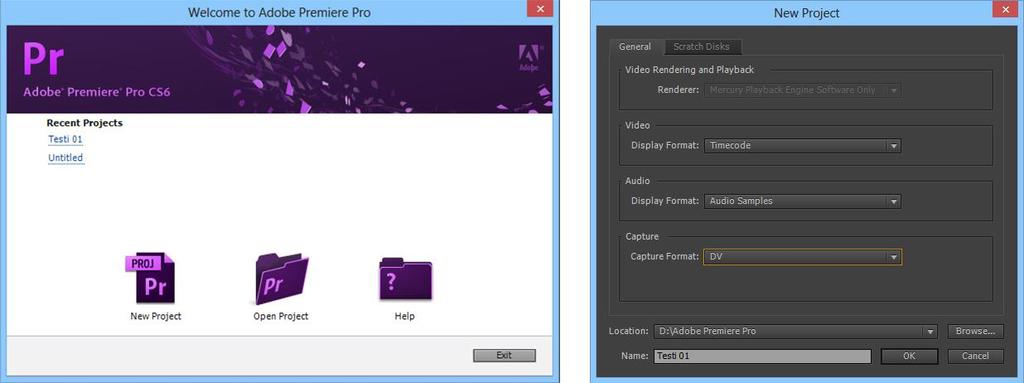Select the General tab

pyautogui.click(x=635, y=47)
